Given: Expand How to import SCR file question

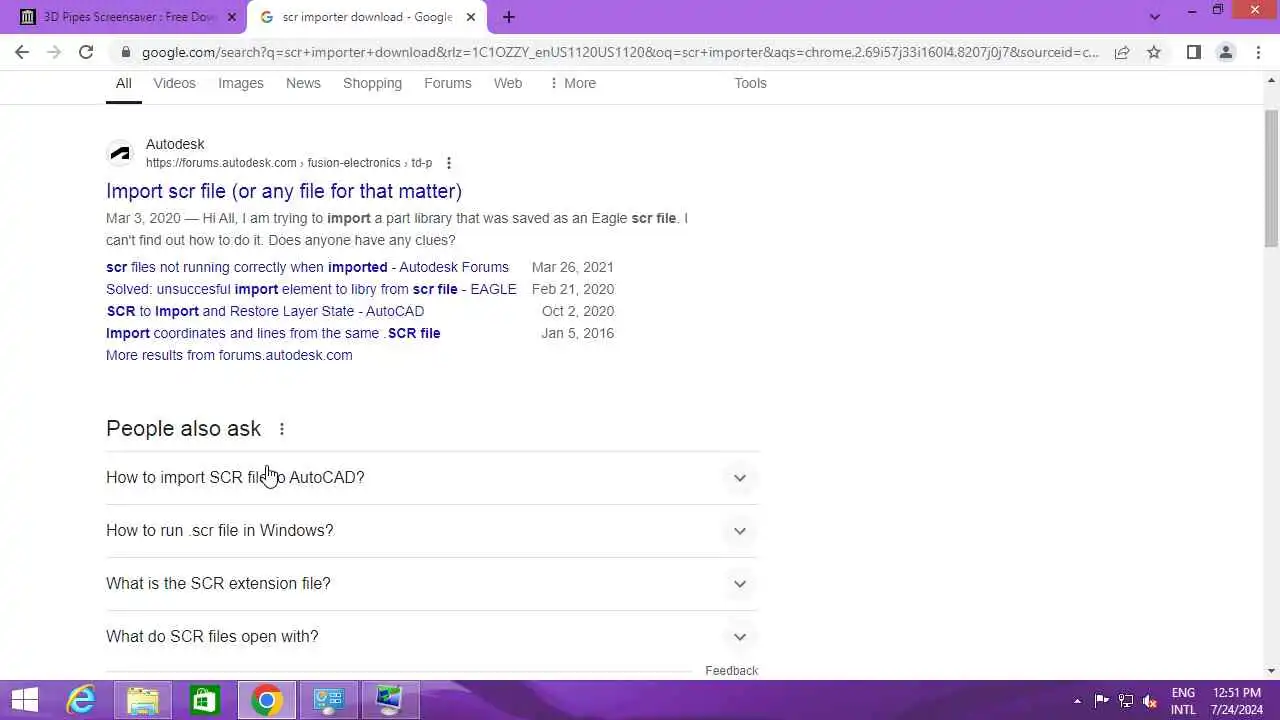Looking at the screenshot, I should 432,478.
